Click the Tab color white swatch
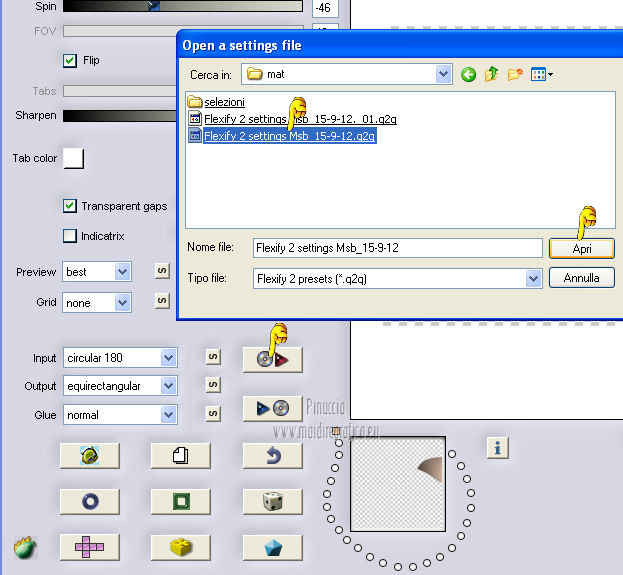This screenshot has height=575, width=623. [74, 159]
